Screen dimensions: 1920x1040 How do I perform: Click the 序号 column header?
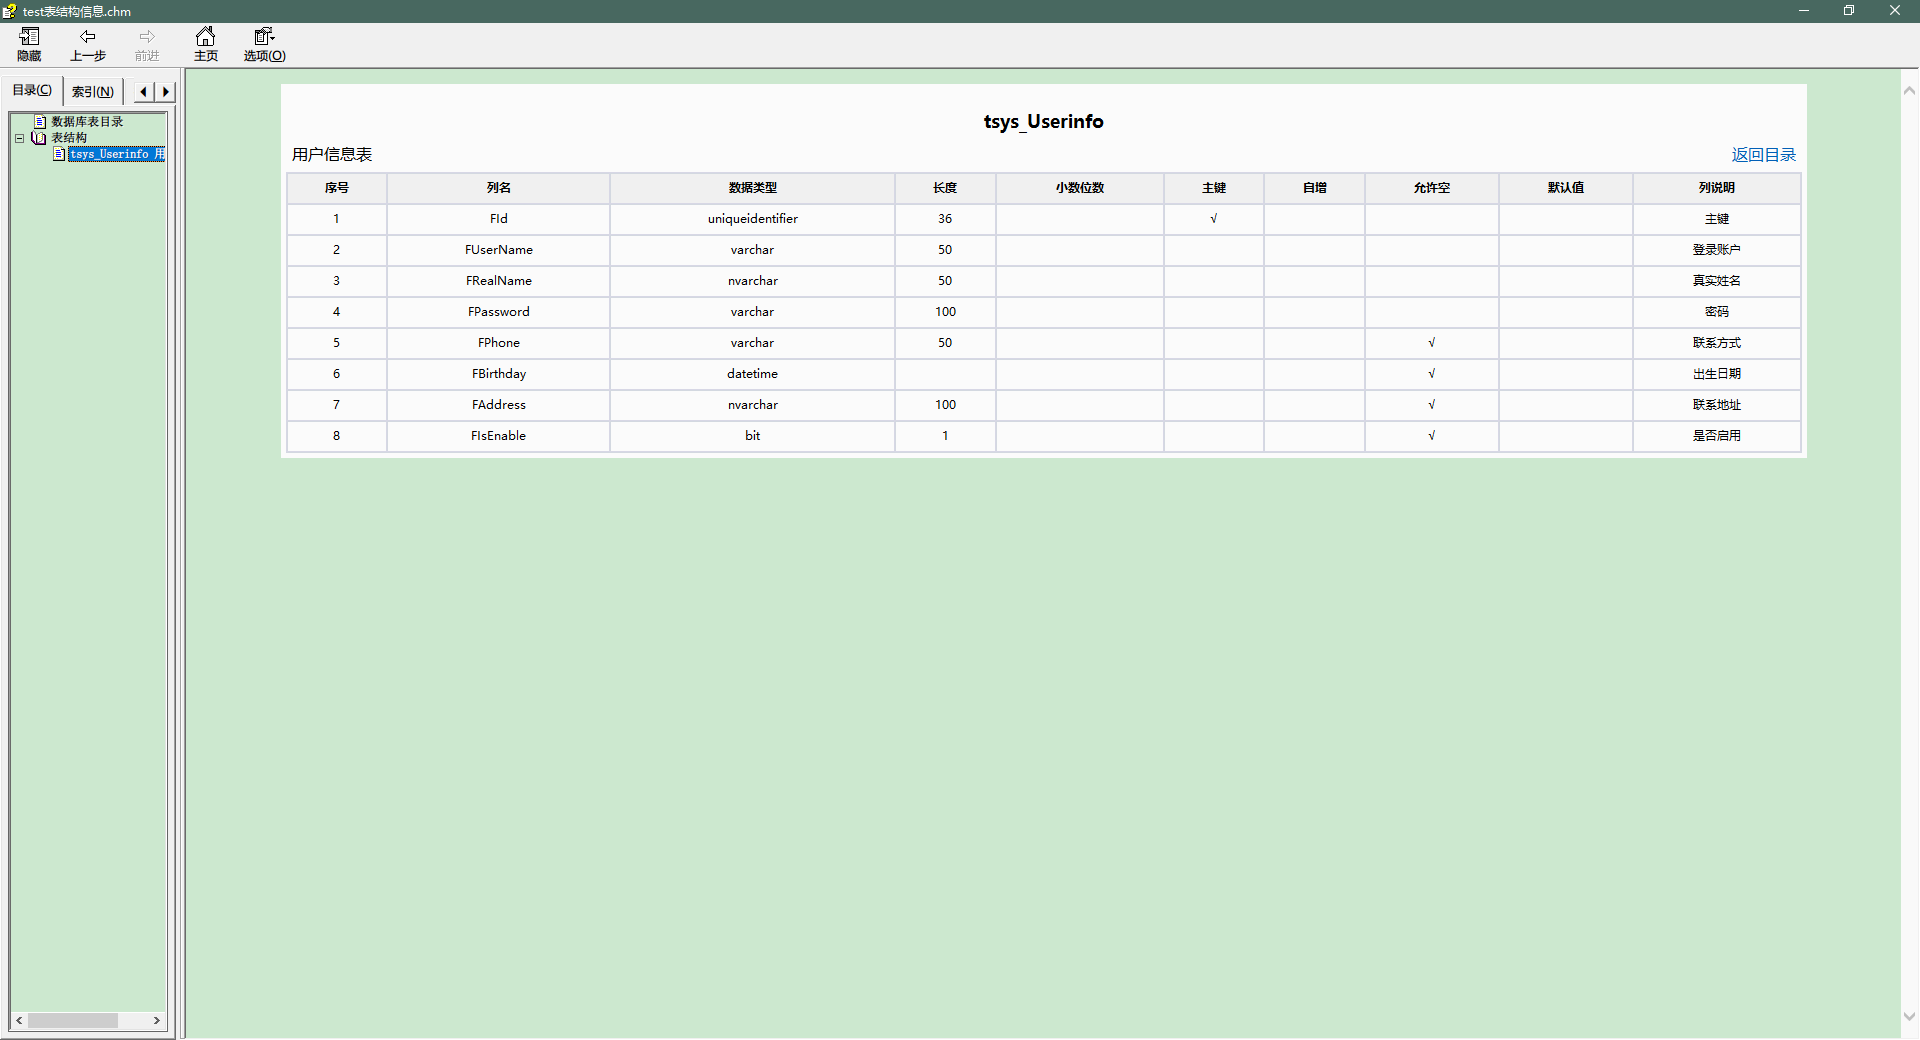(337, 188)
